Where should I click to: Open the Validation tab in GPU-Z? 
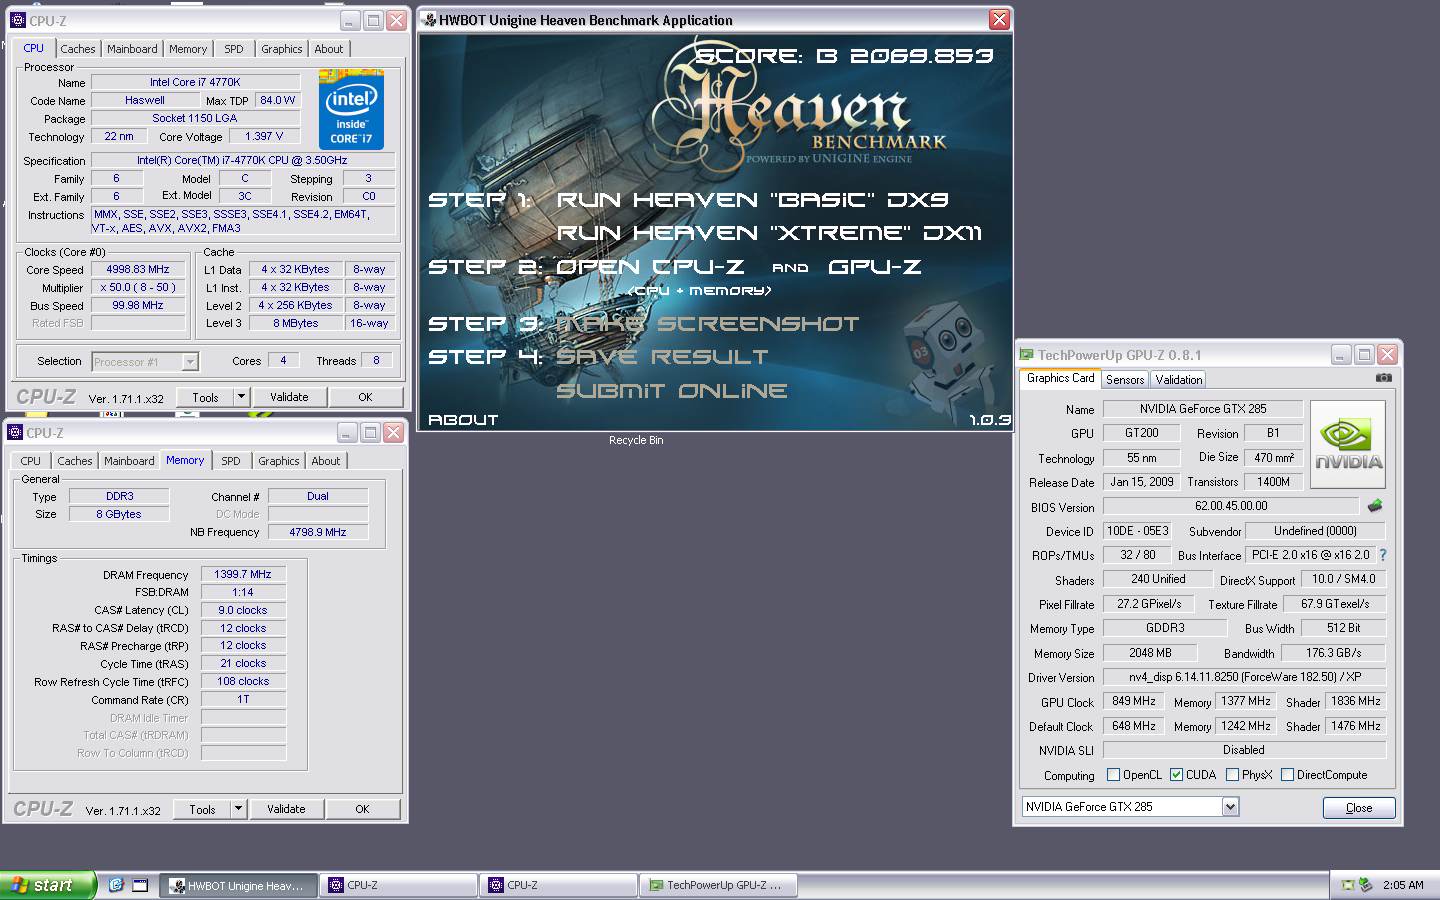click(1179, 380)
